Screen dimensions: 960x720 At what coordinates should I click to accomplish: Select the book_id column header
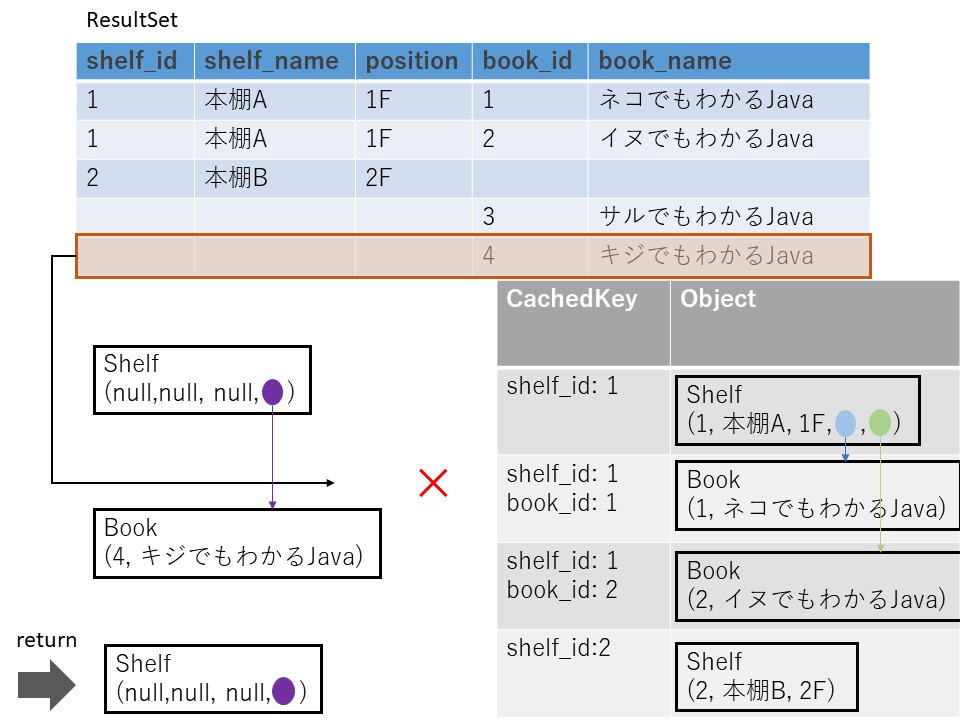coord(528,61)
